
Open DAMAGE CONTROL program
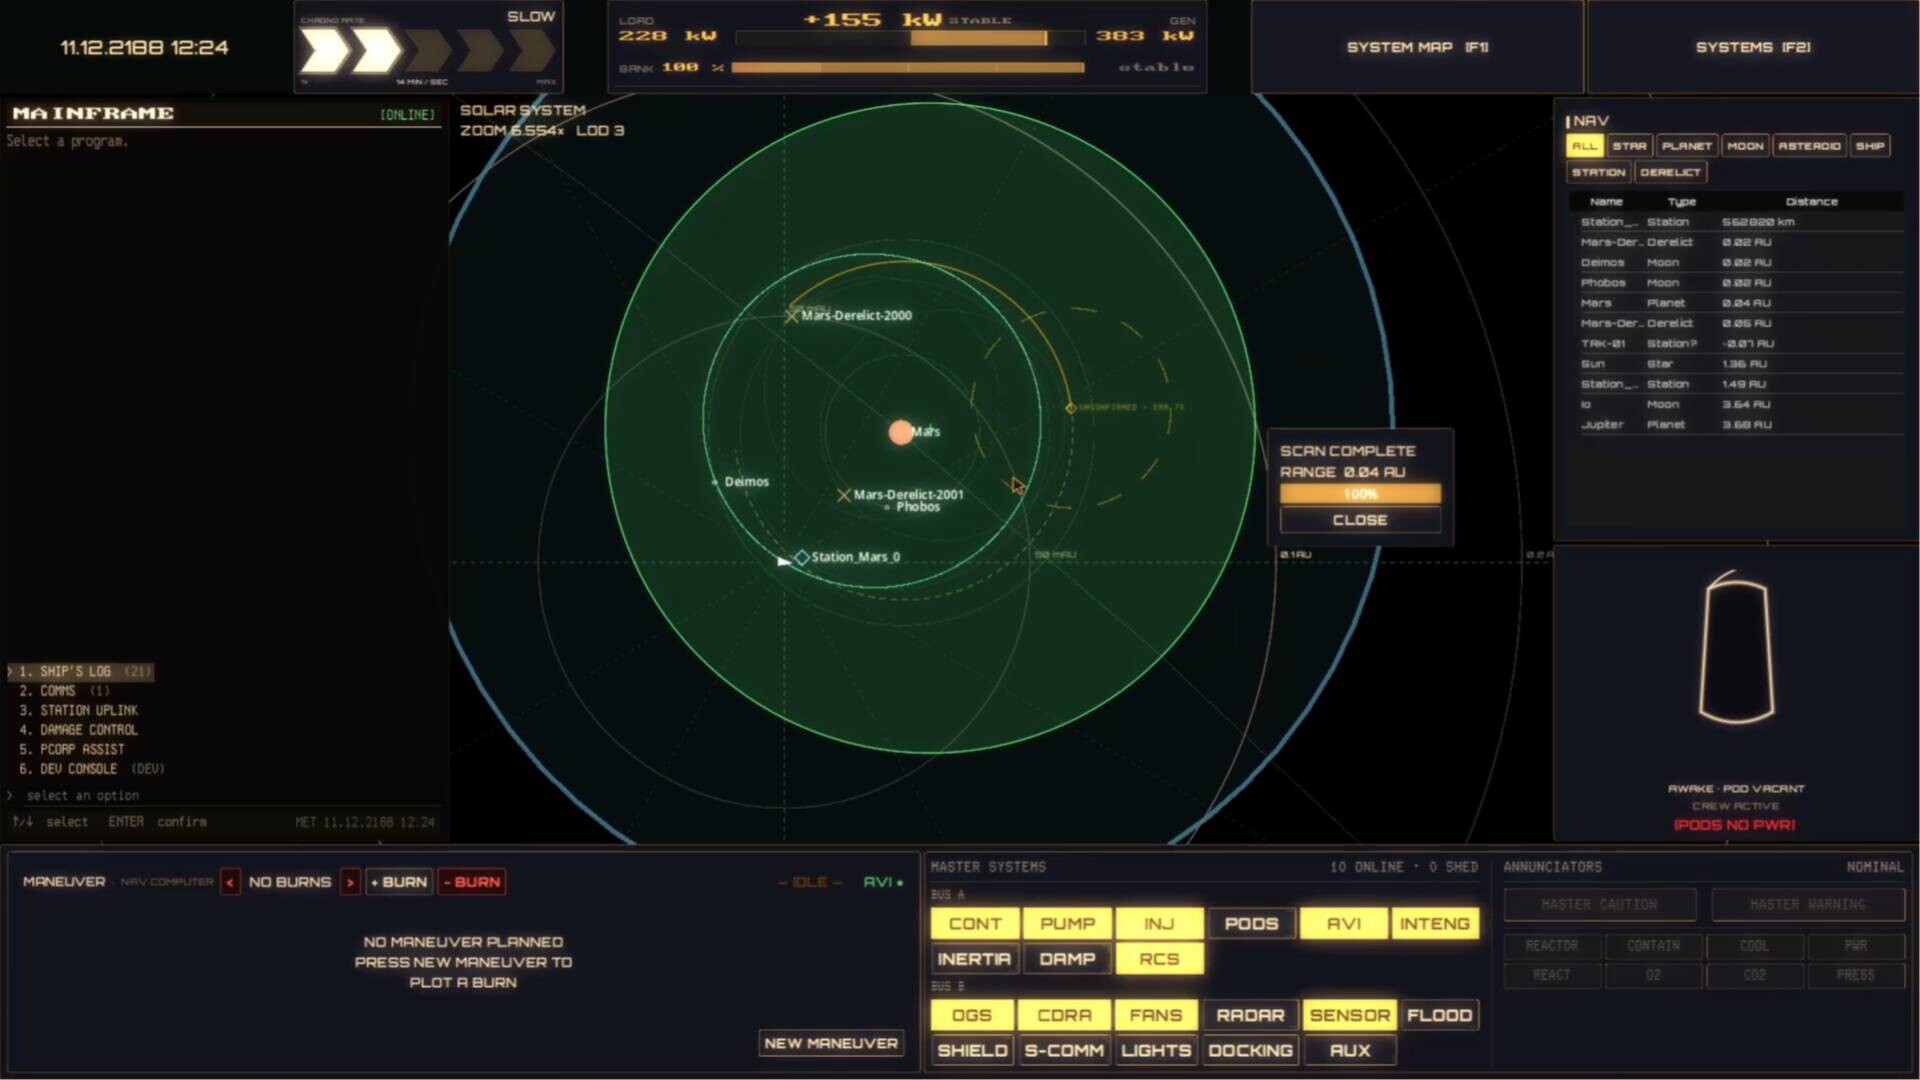78,730
